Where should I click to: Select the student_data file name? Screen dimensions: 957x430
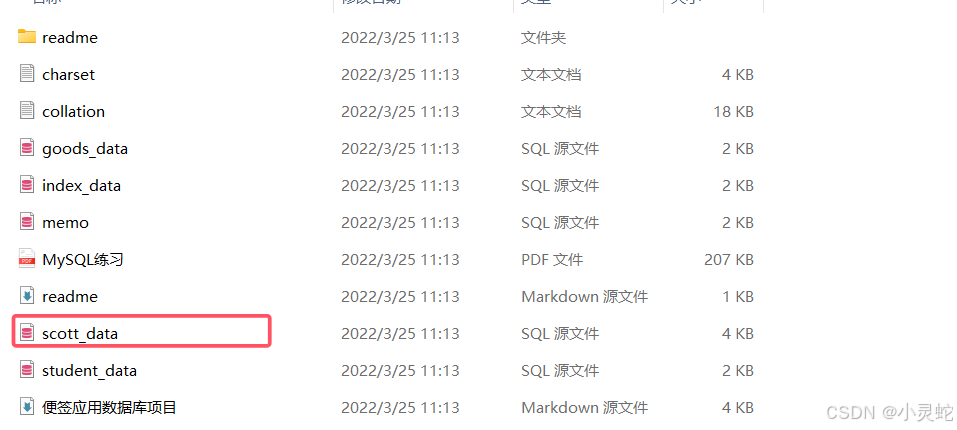pos(89,370)
